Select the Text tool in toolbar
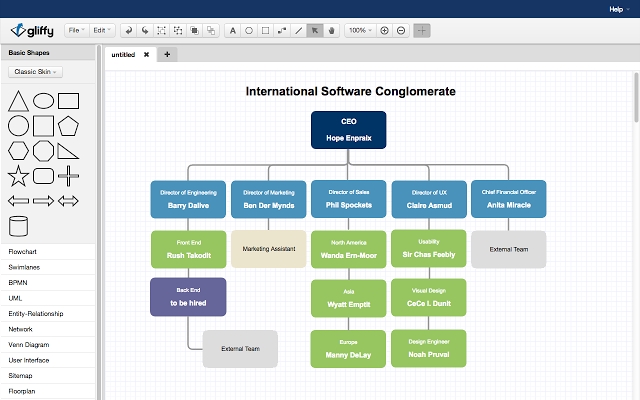640x400 pixels. (x=233, y=31)
